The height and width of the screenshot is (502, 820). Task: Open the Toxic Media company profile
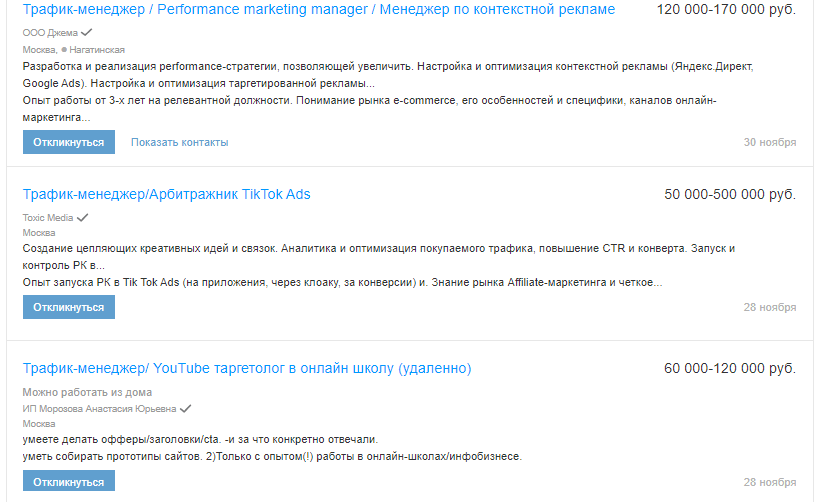(x=48, y=217)
